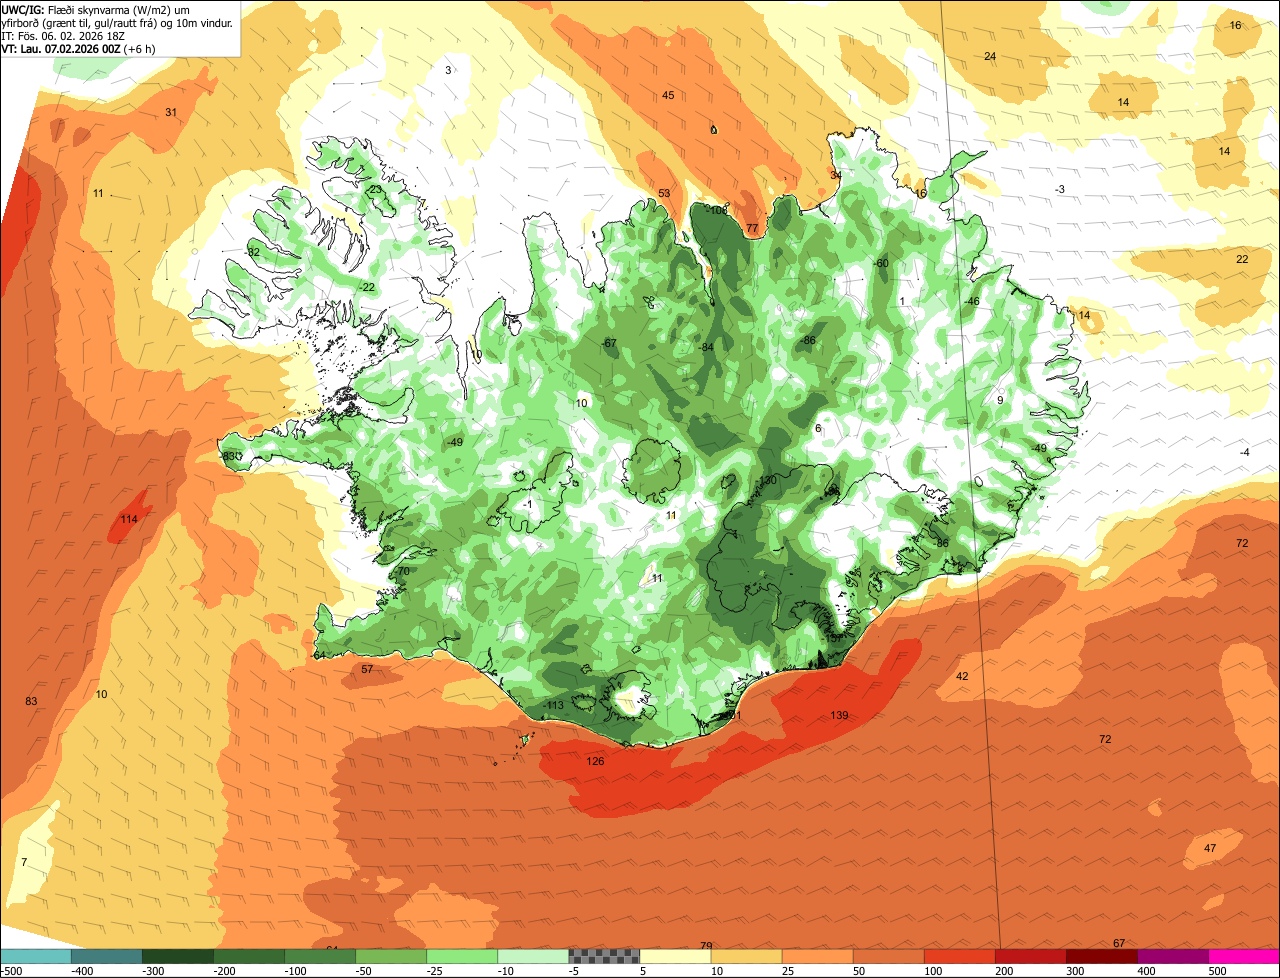Viewport: 1280px width, 978px height.
Task: Click the teal swatch between -500 and -400
Action: tap(36, 956)
